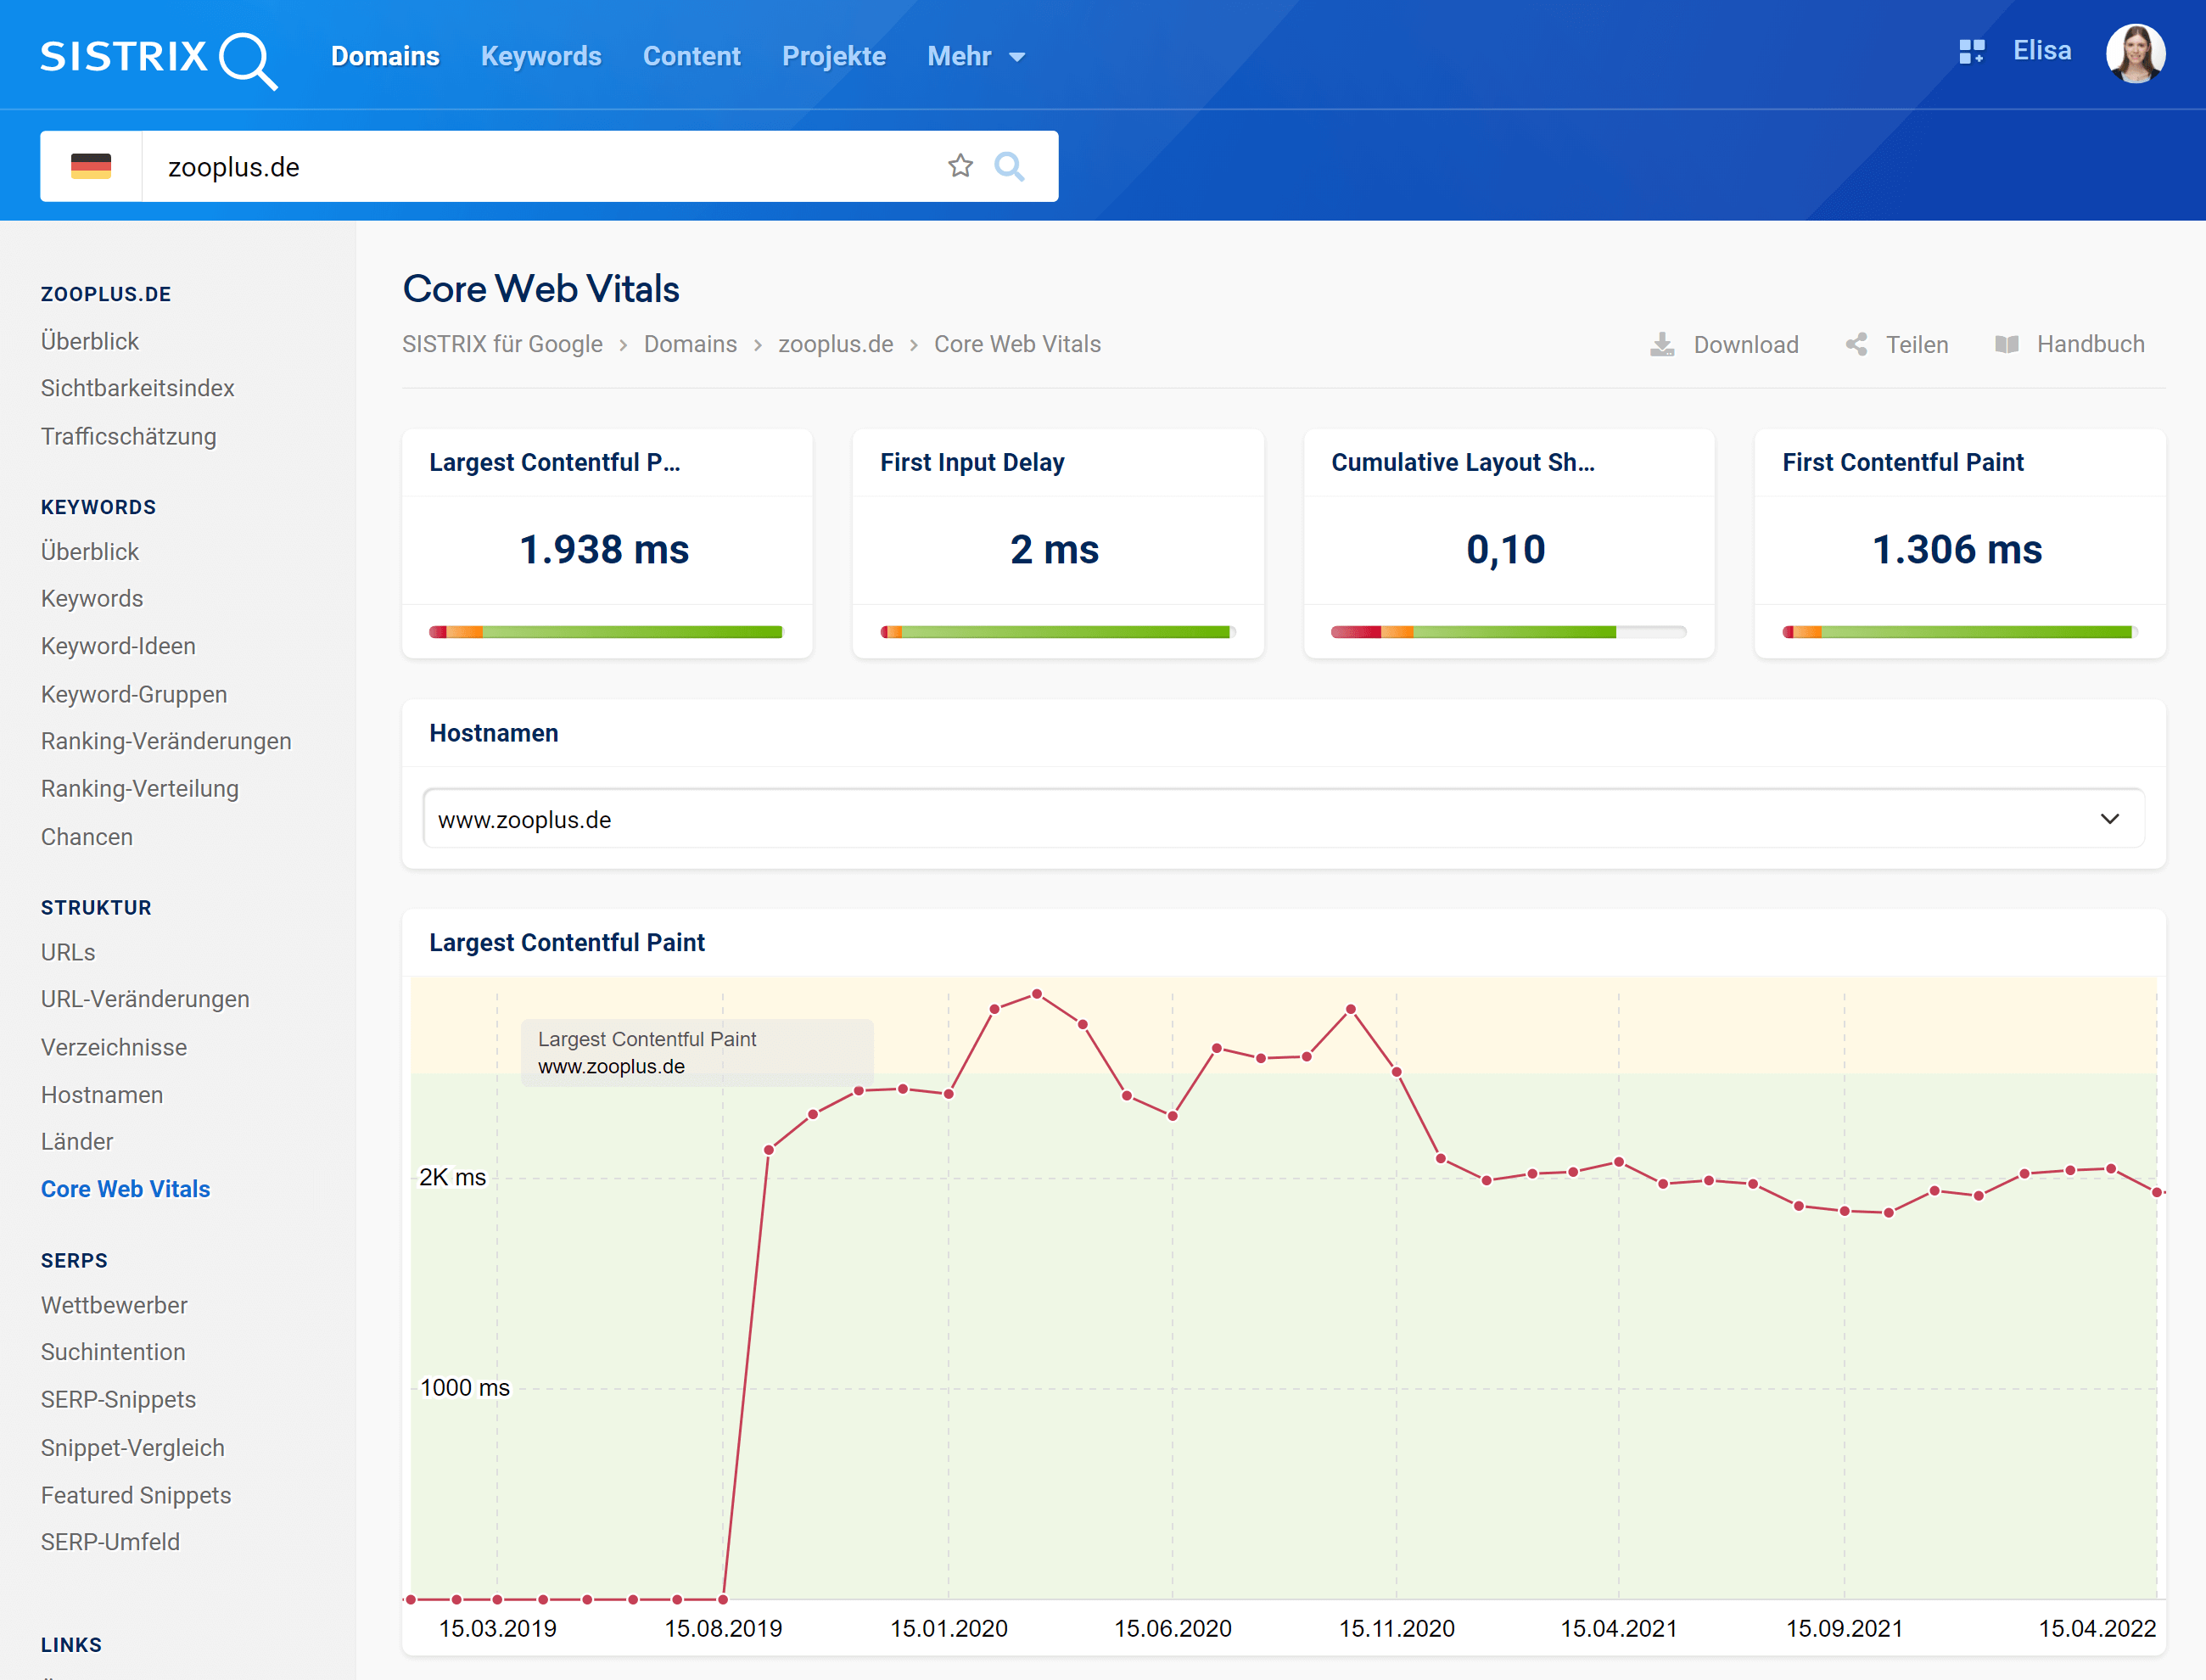Open the www.zooplus.de hostname dropdown
This screenshot has width=2206, height=1680.
coord(1283,819)
